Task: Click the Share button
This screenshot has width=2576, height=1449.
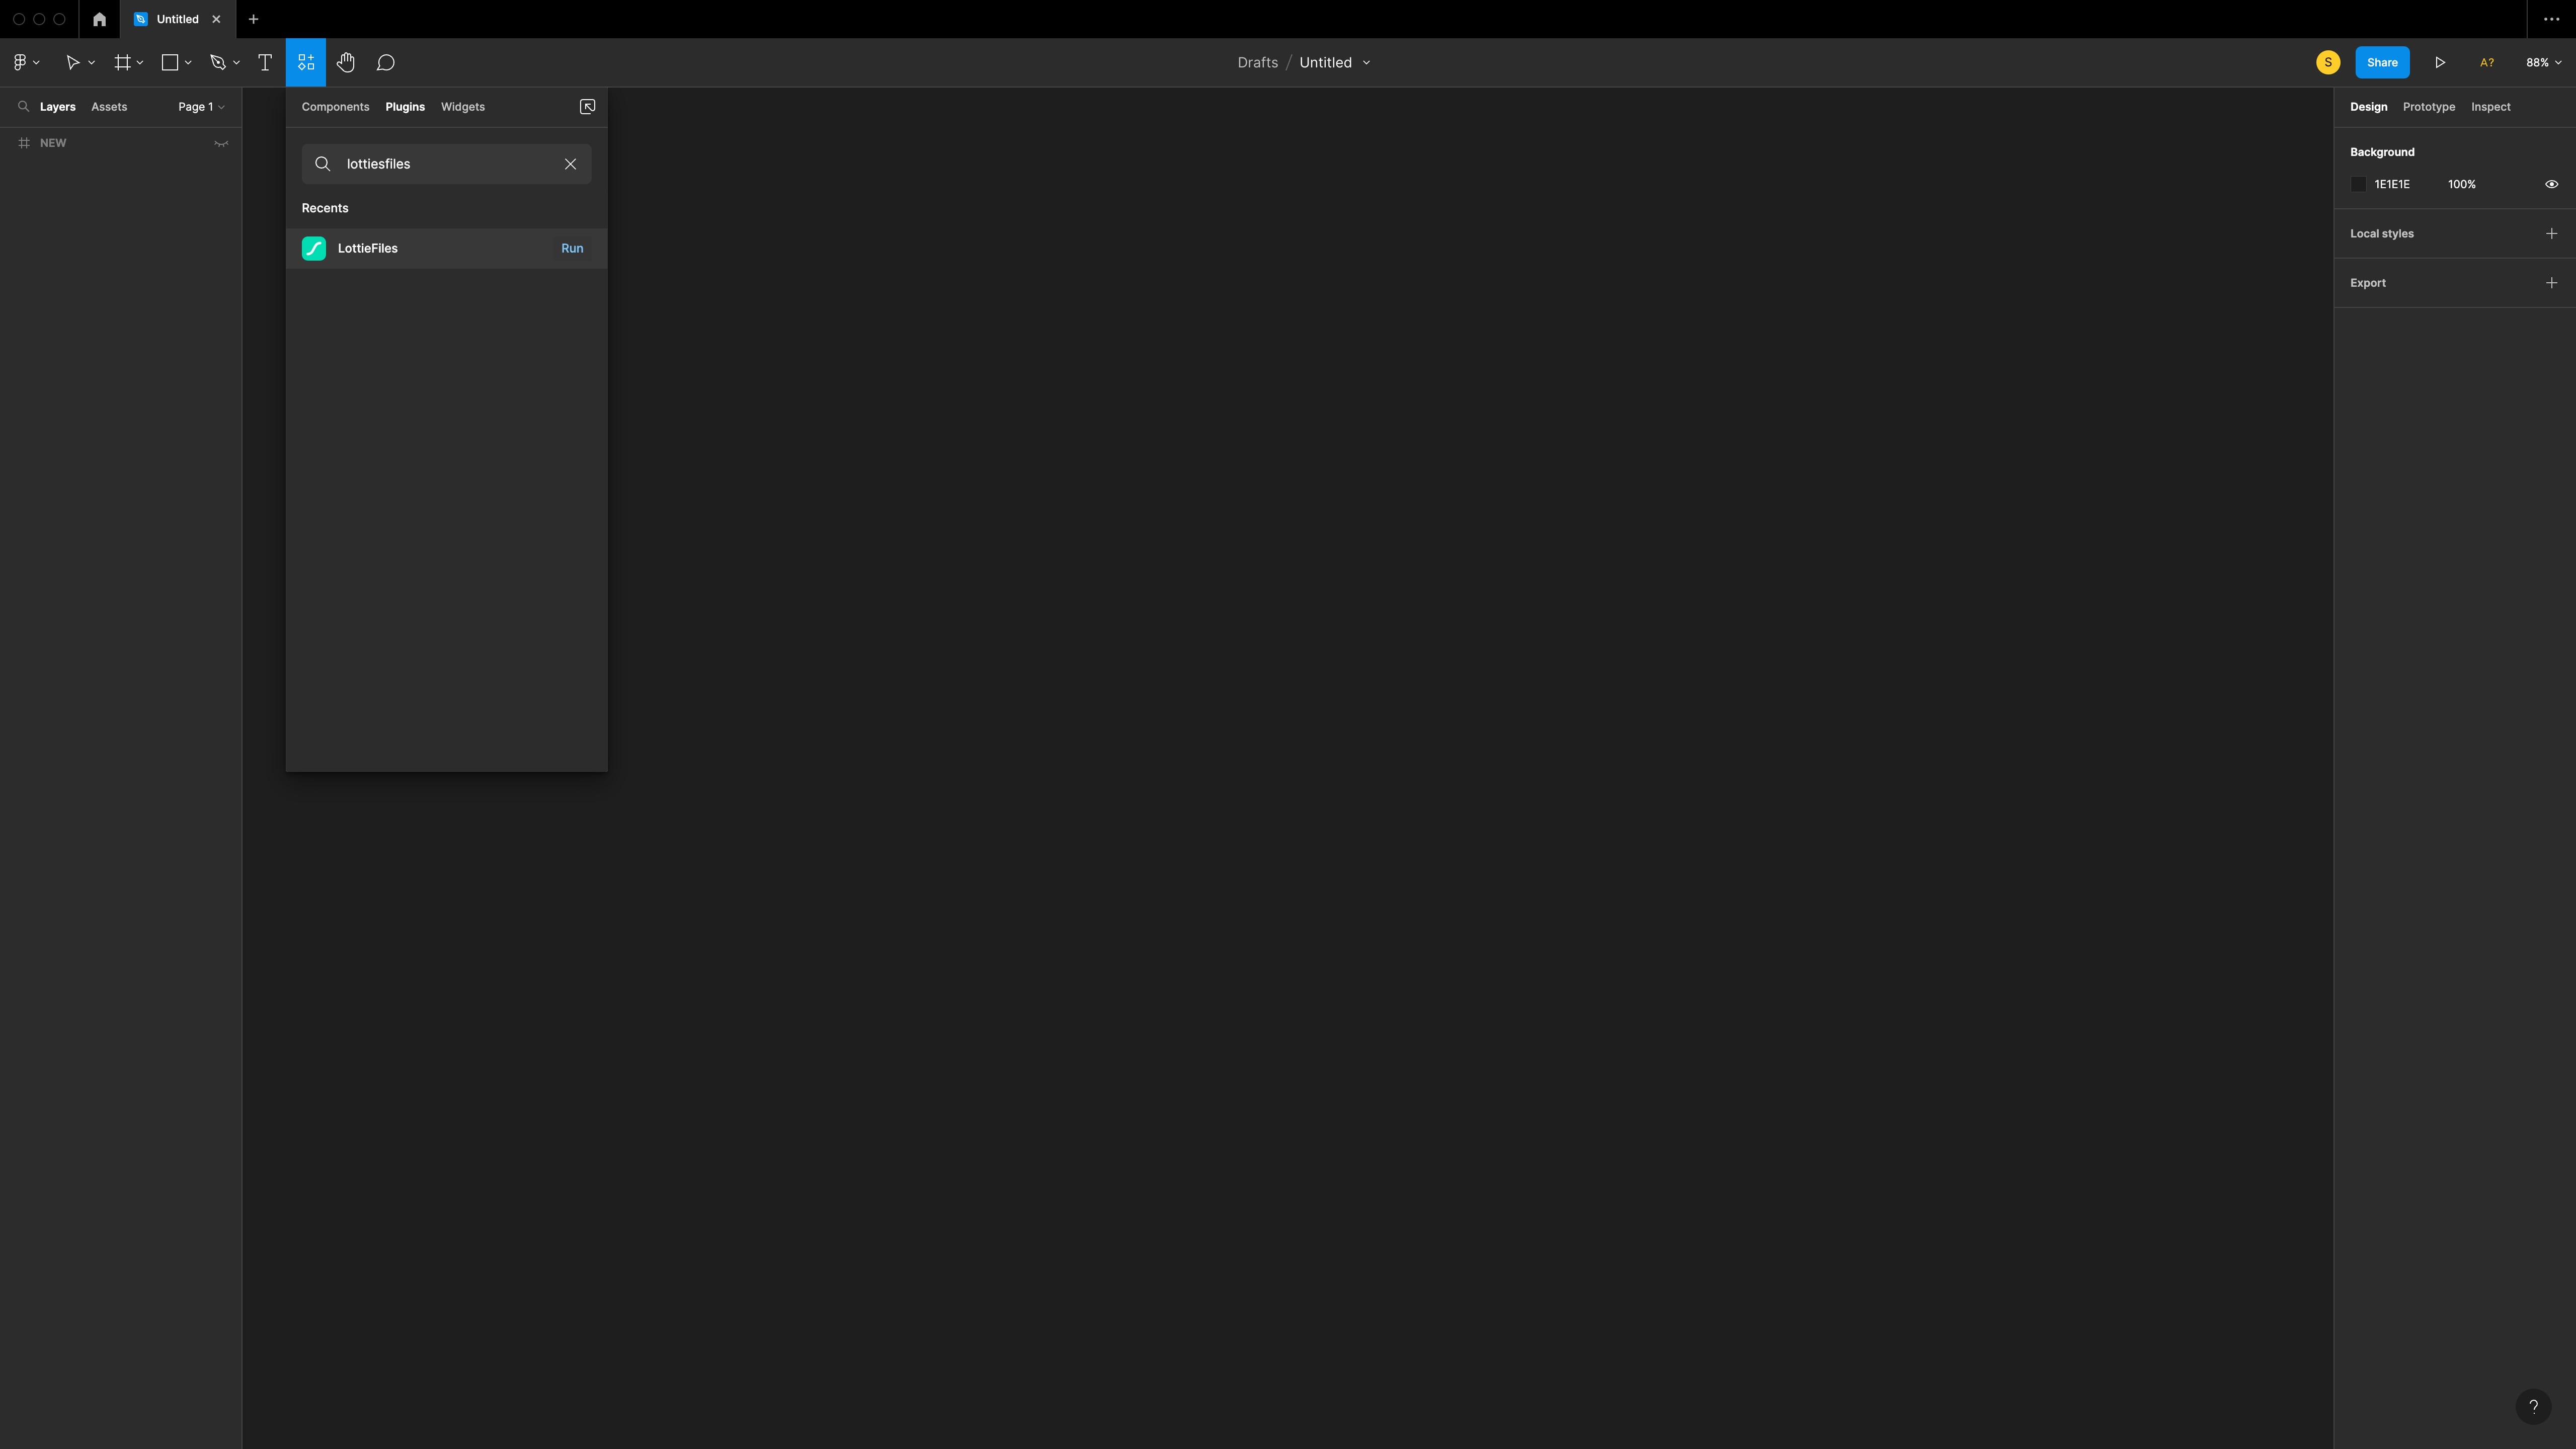Action: [2381, 62]
